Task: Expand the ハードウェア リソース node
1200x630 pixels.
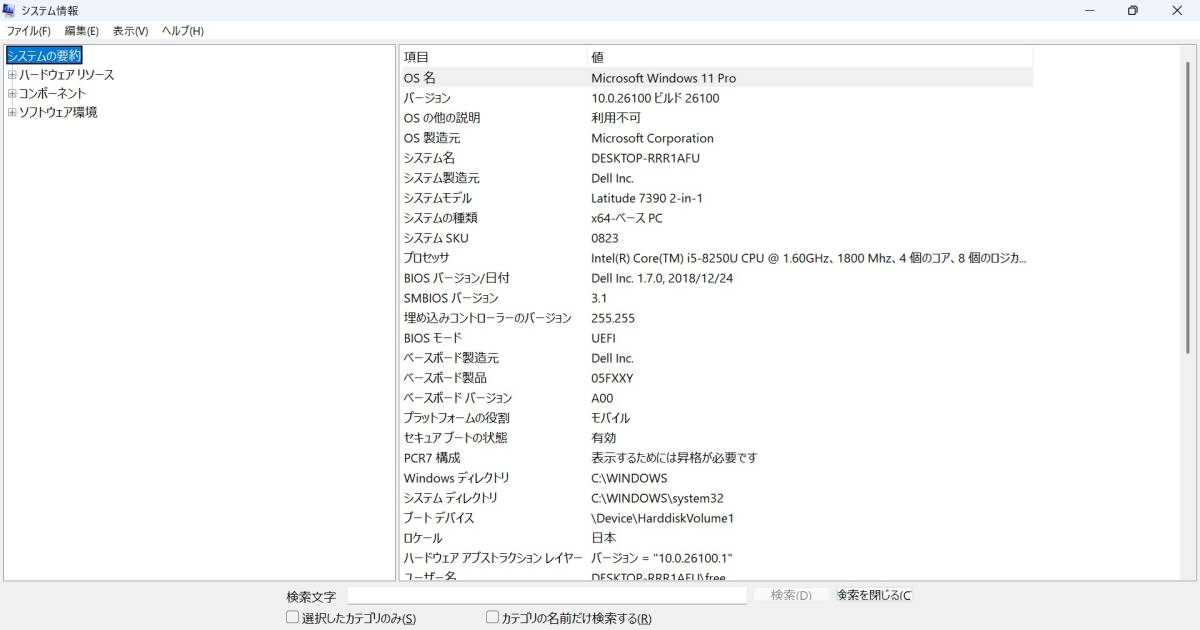Action: click(x=12, y=75)
